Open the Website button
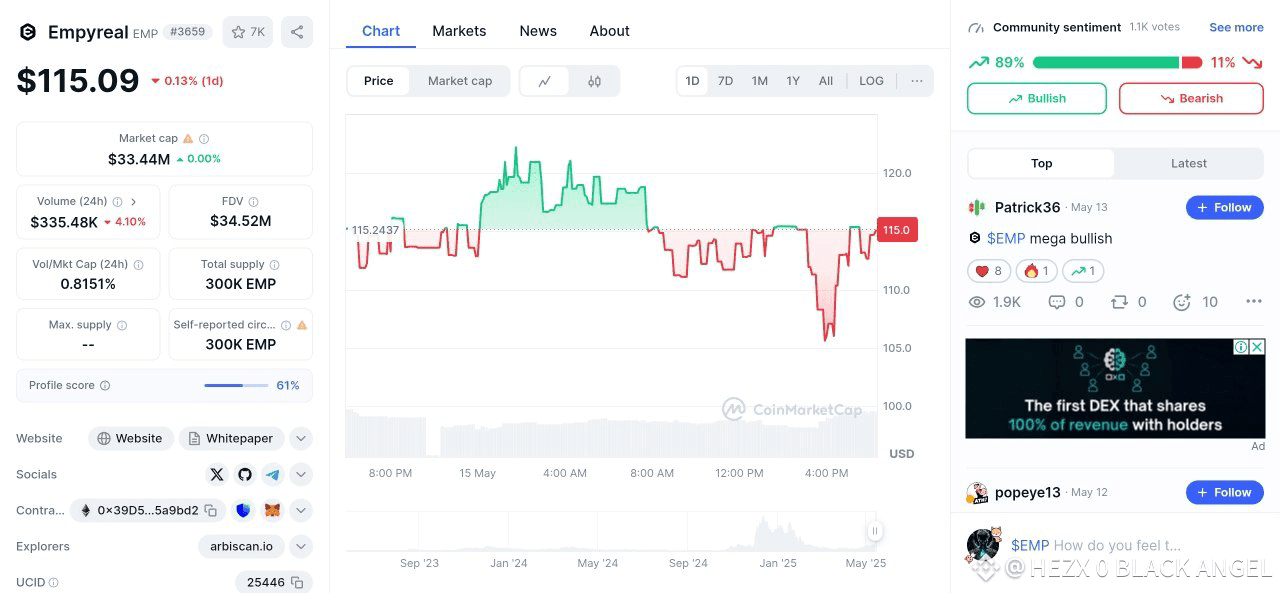Screen dimensions: 1280x593 (131, 439)
